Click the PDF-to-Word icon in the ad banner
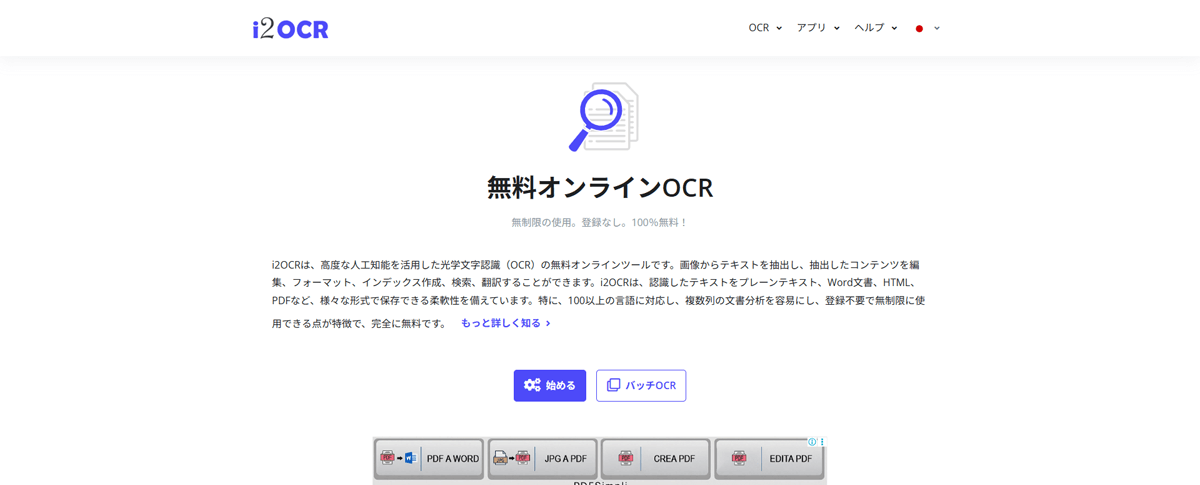This screenshot has width=1200, height=485. [396, 459]
